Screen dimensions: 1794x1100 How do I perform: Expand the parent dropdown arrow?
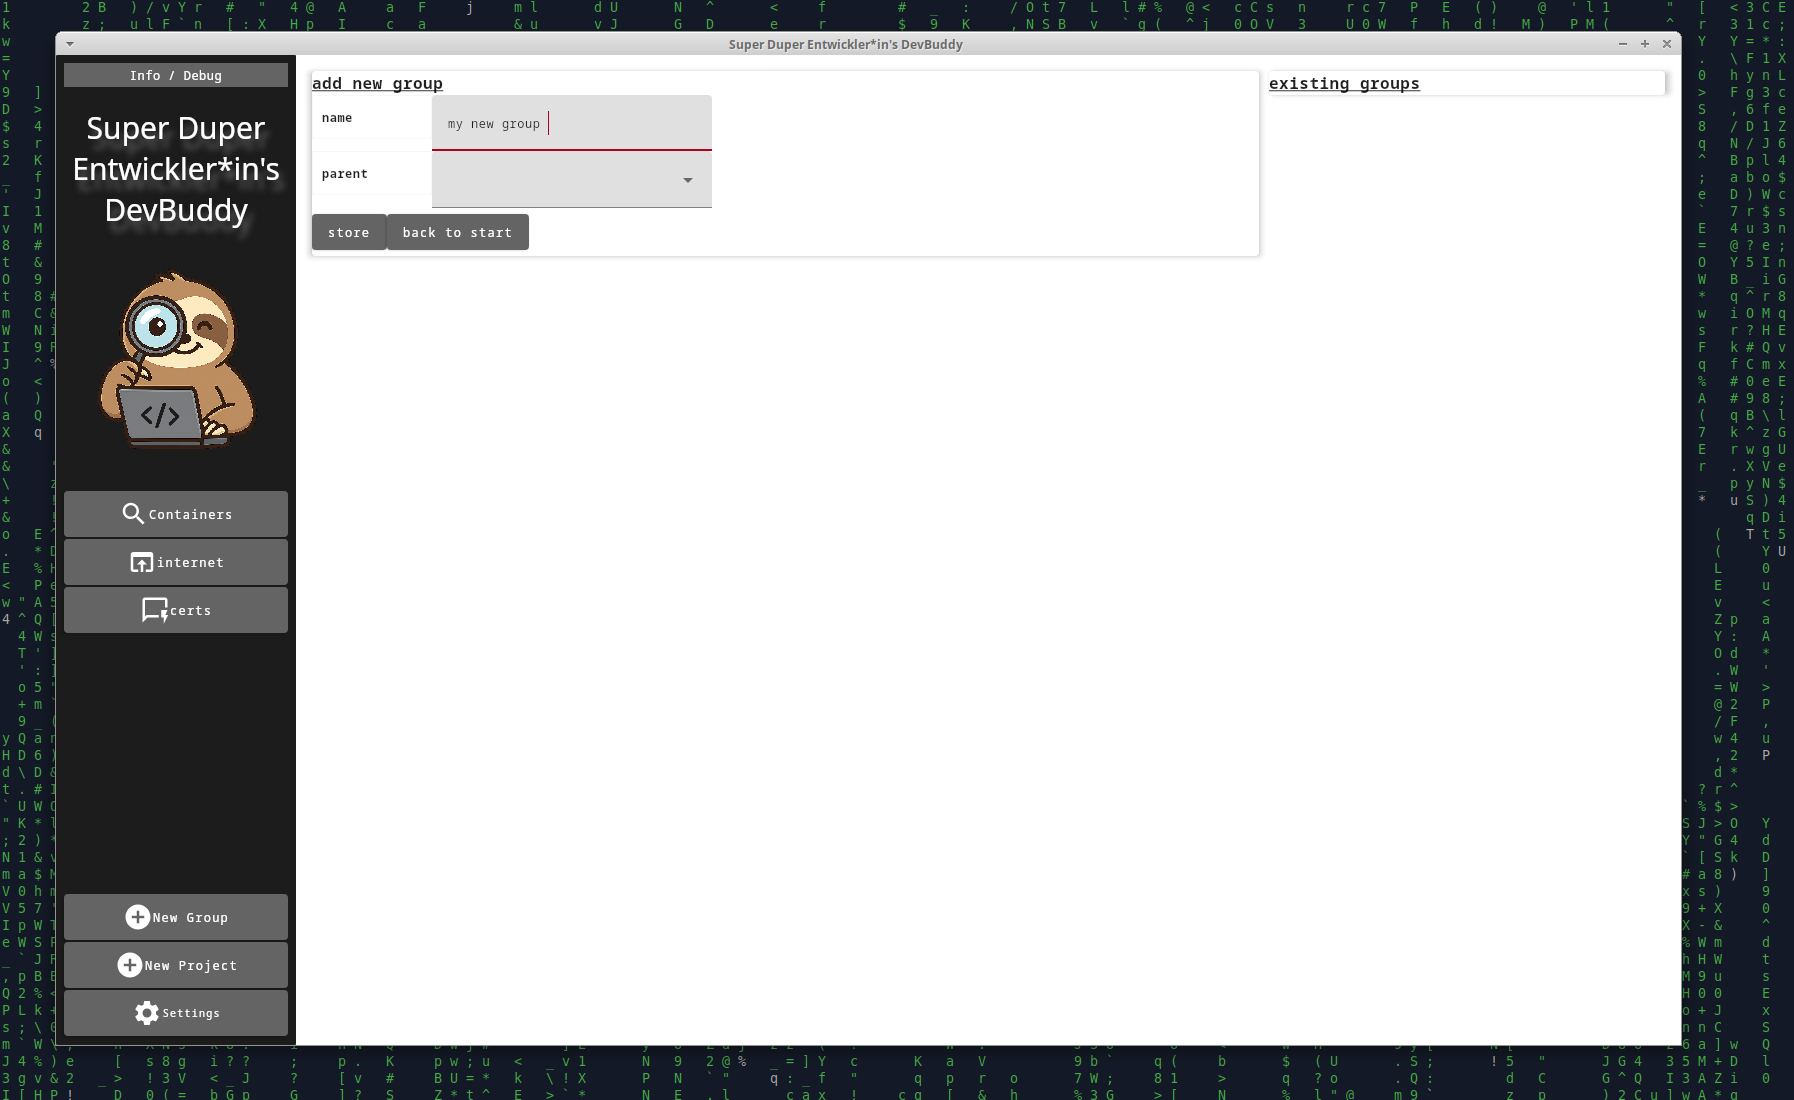(x=688, y=180)
